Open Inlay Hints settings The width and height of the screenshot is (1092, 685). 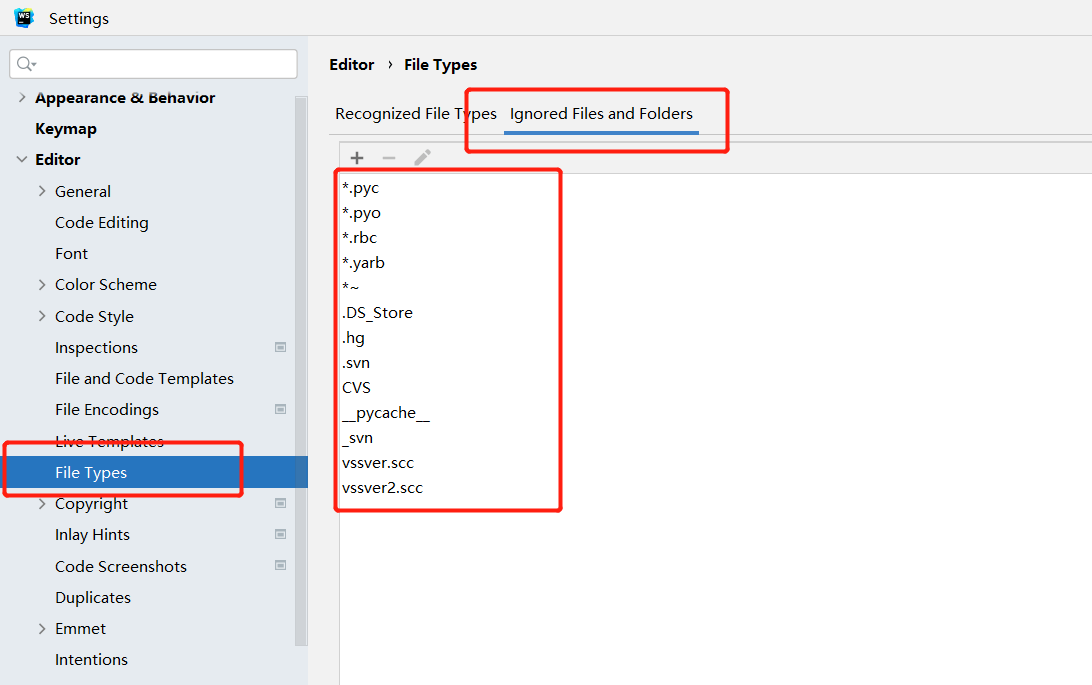(x=92, y=535)
